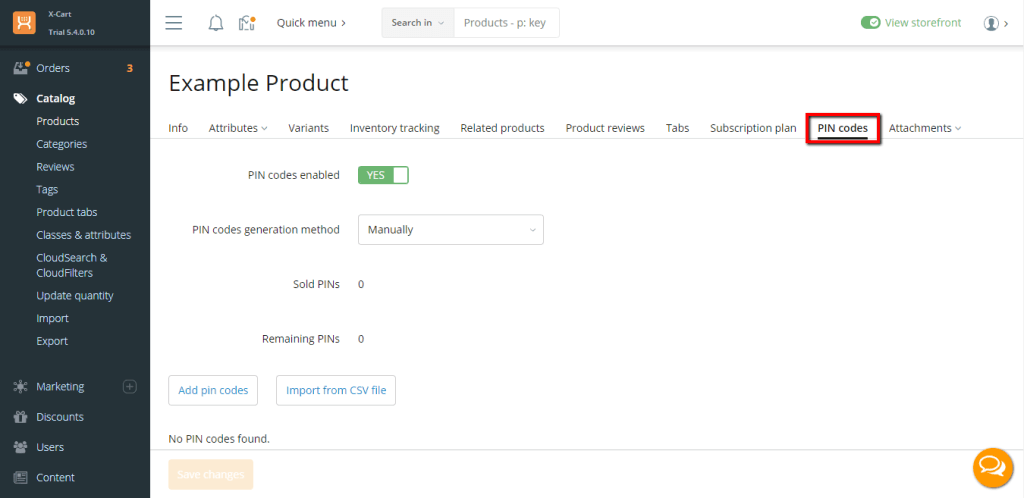Go to Products in sidebar
The image size is (1024, 498).
pos(57,121)
